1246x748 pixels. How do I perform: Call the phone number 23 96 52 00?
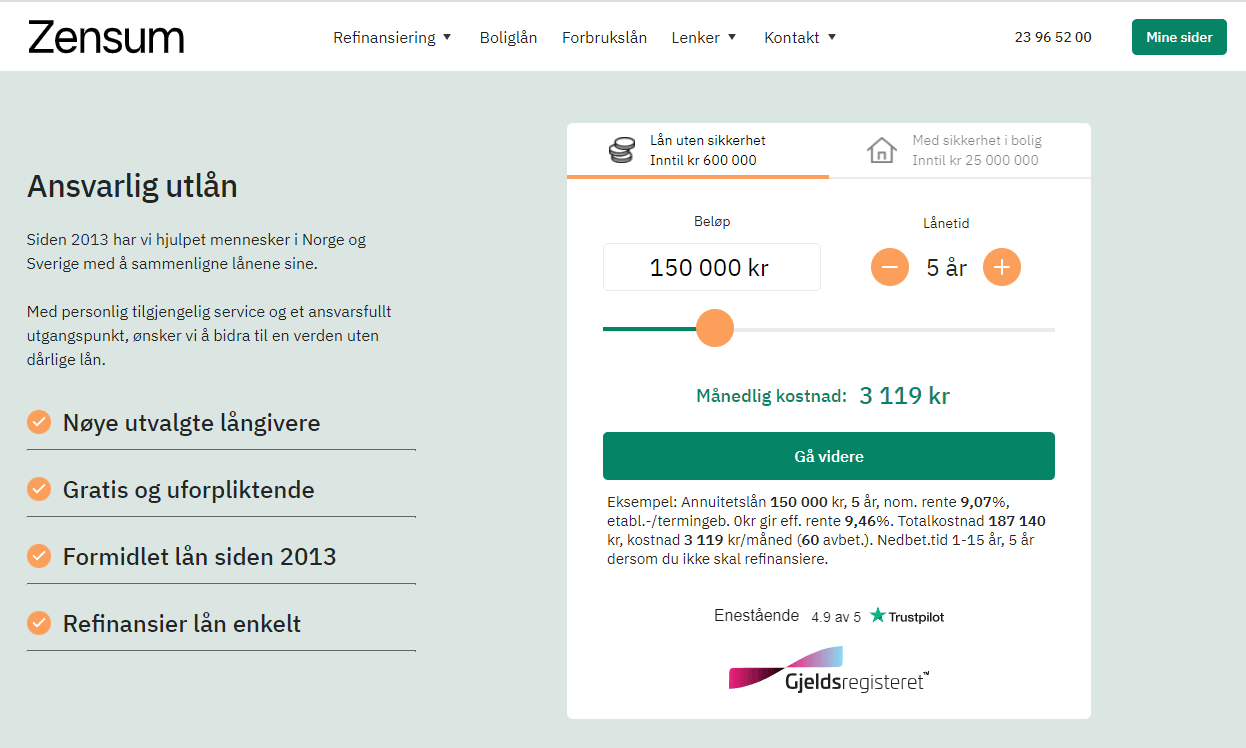(1053, 37)
